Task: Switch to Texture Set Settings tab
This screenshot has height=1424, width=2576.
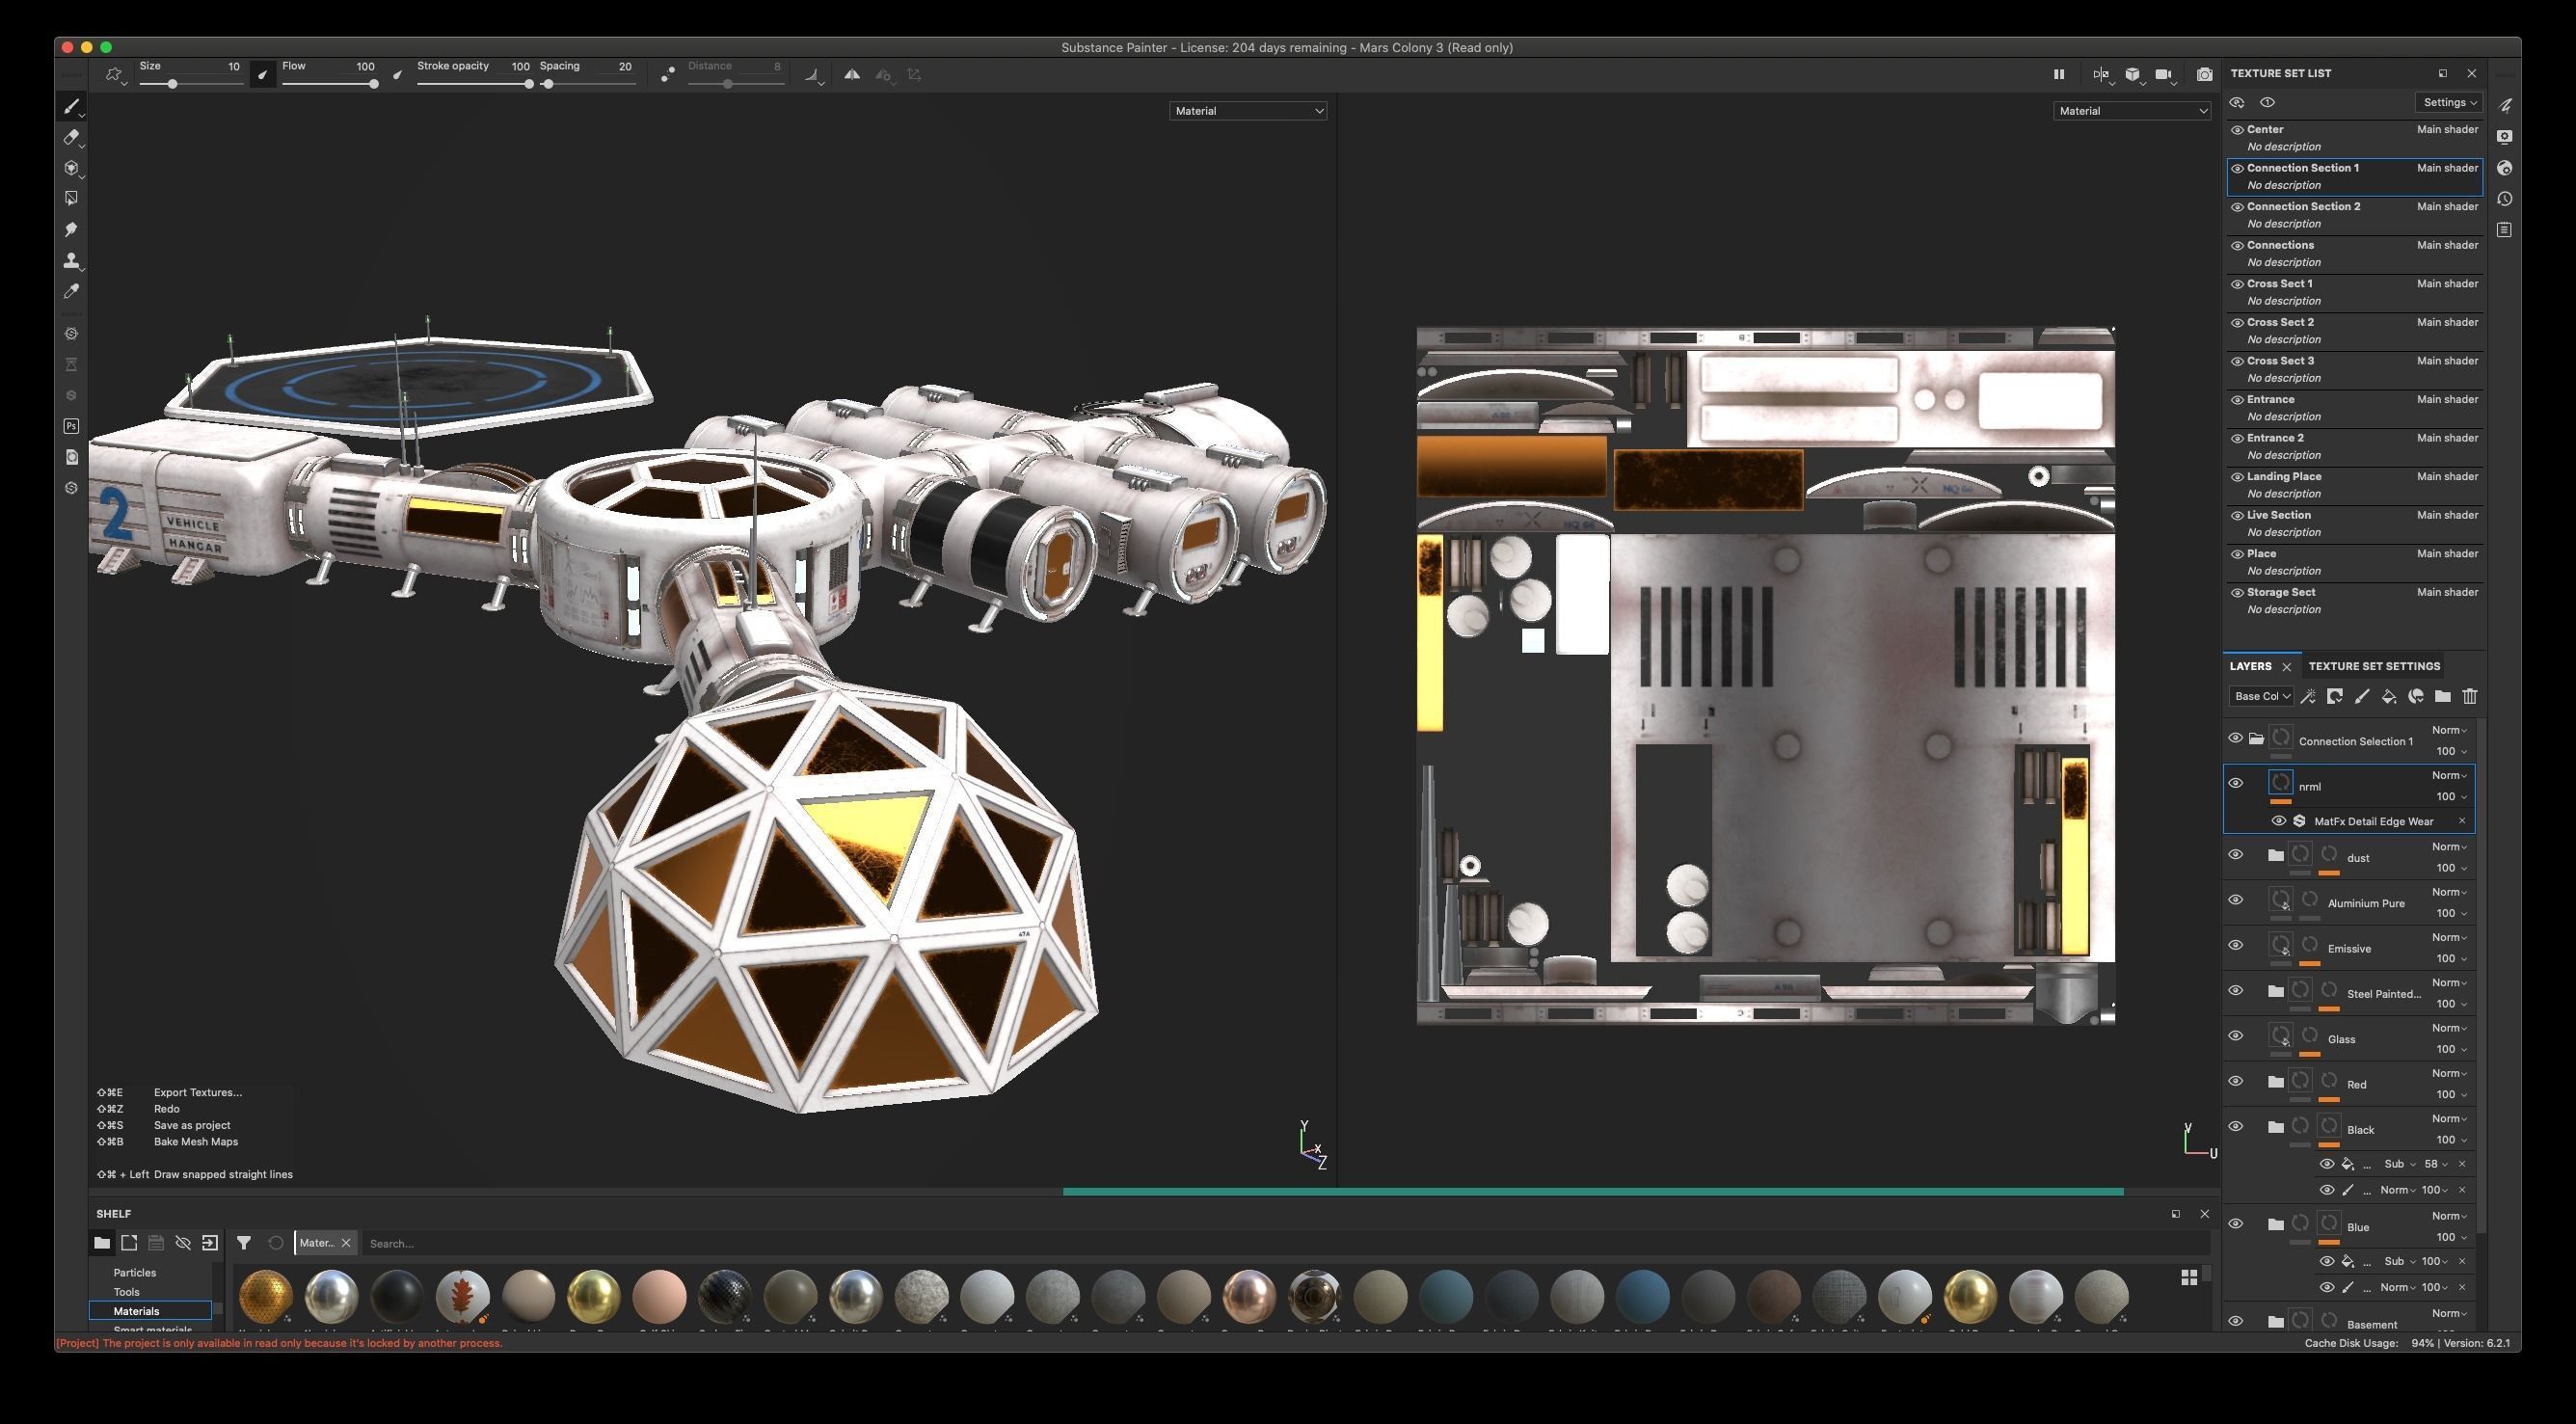Action: tap(2374, 666)
